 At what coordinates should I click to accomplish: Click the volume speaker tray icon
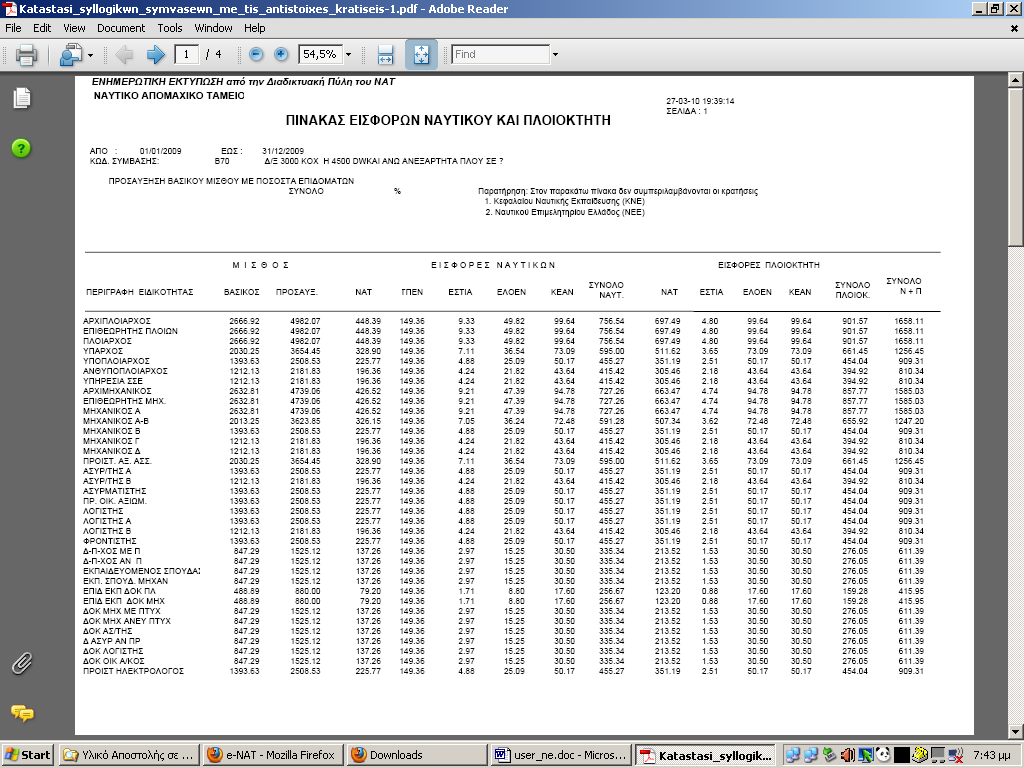(847, 756)
